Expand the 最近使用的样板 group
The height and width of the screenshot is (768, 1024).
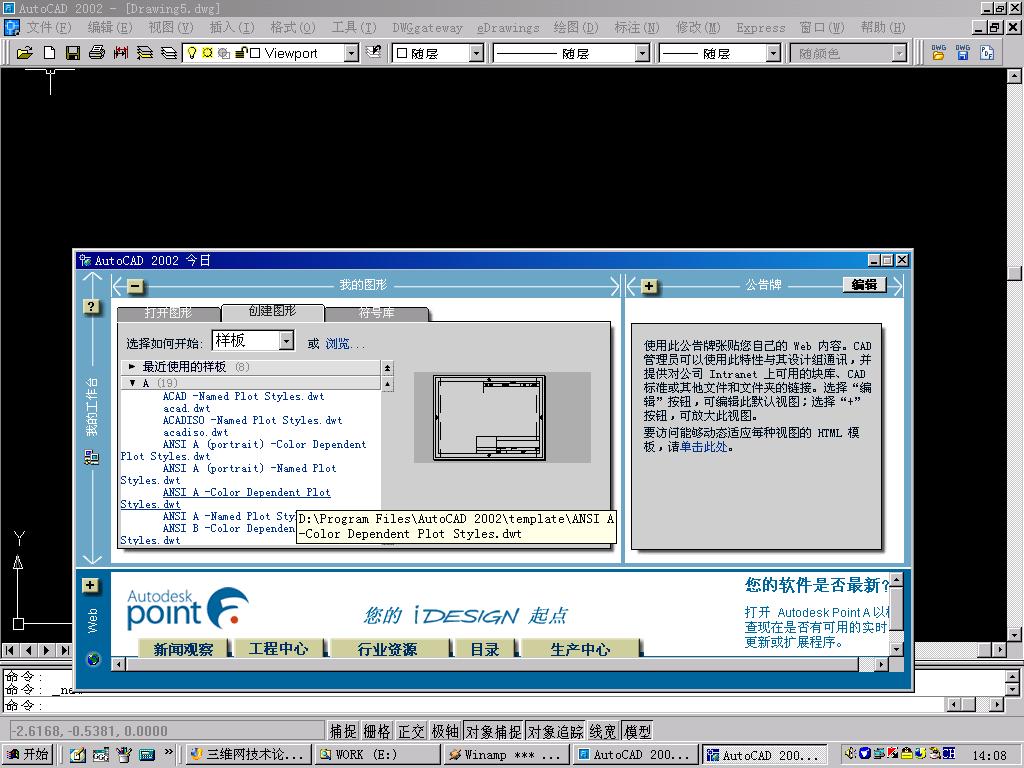coord(132,367)
